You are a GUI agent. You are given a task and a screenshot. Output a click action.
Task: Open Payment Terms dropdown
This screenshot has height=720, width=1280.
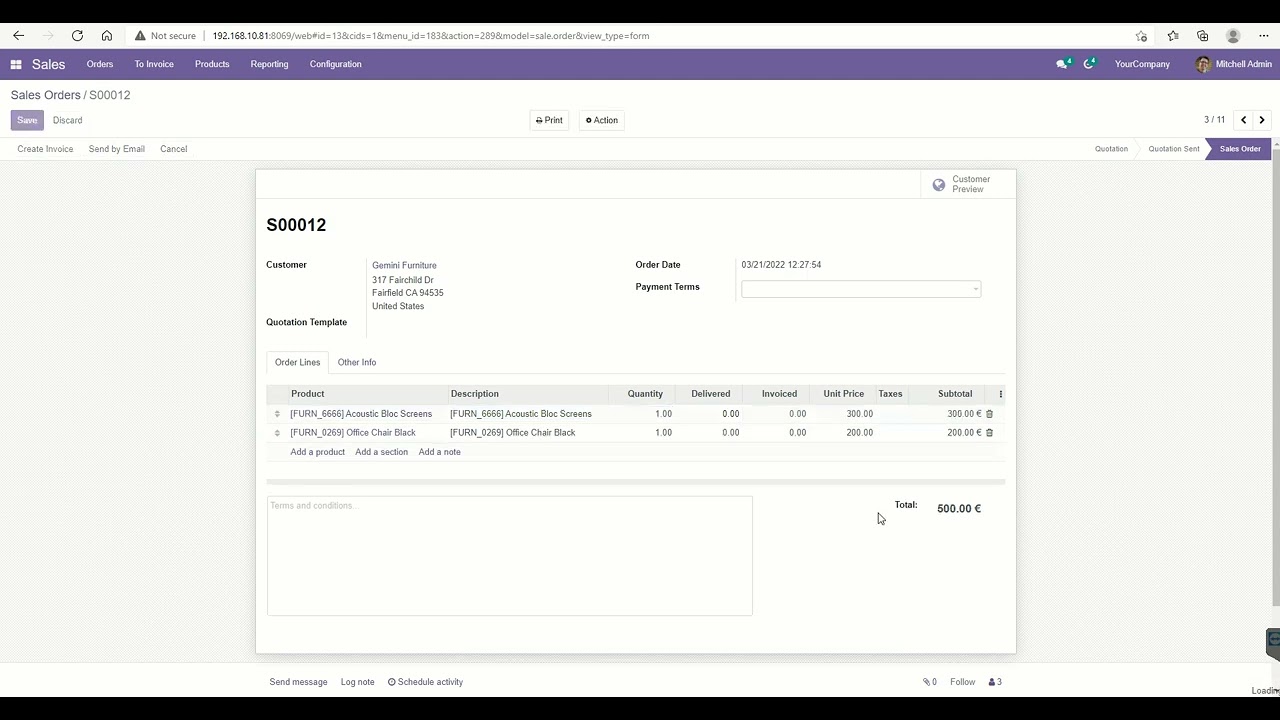(861, 289)
